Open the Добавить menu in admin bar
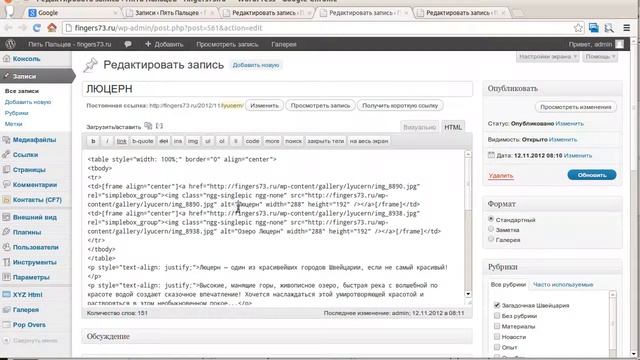The width and height of the screenshot is (640, 360). tap(164, 44)
